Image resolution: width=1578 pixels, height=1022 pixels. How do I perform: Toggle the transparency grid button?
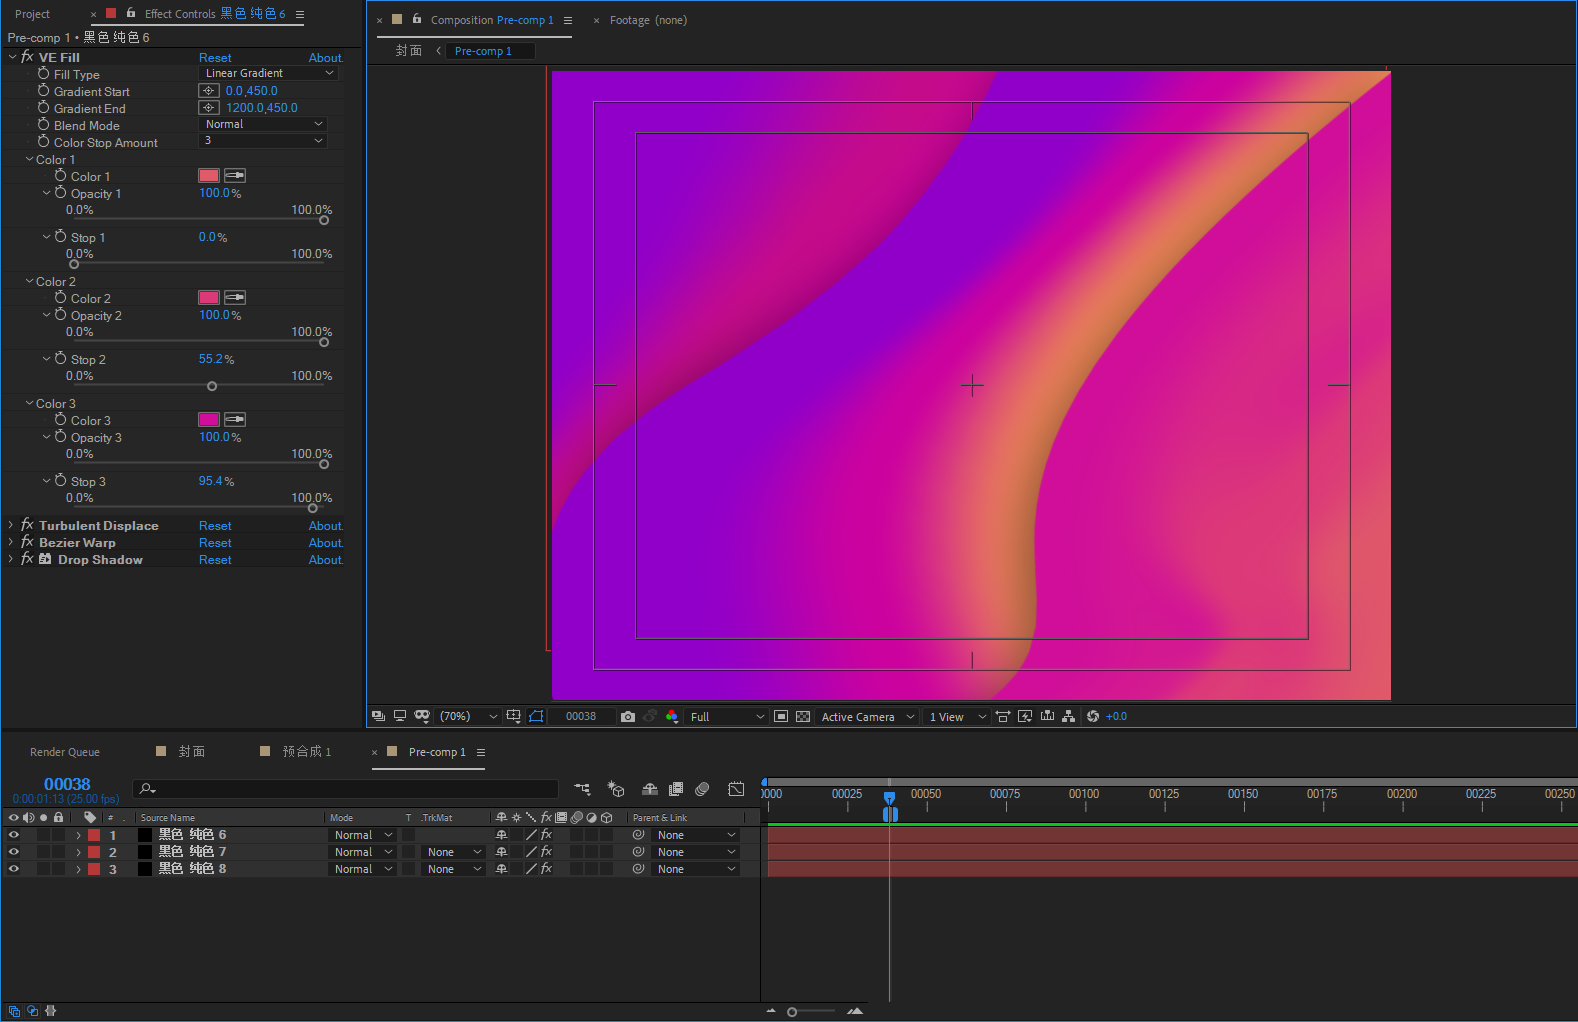click(803, 717)
